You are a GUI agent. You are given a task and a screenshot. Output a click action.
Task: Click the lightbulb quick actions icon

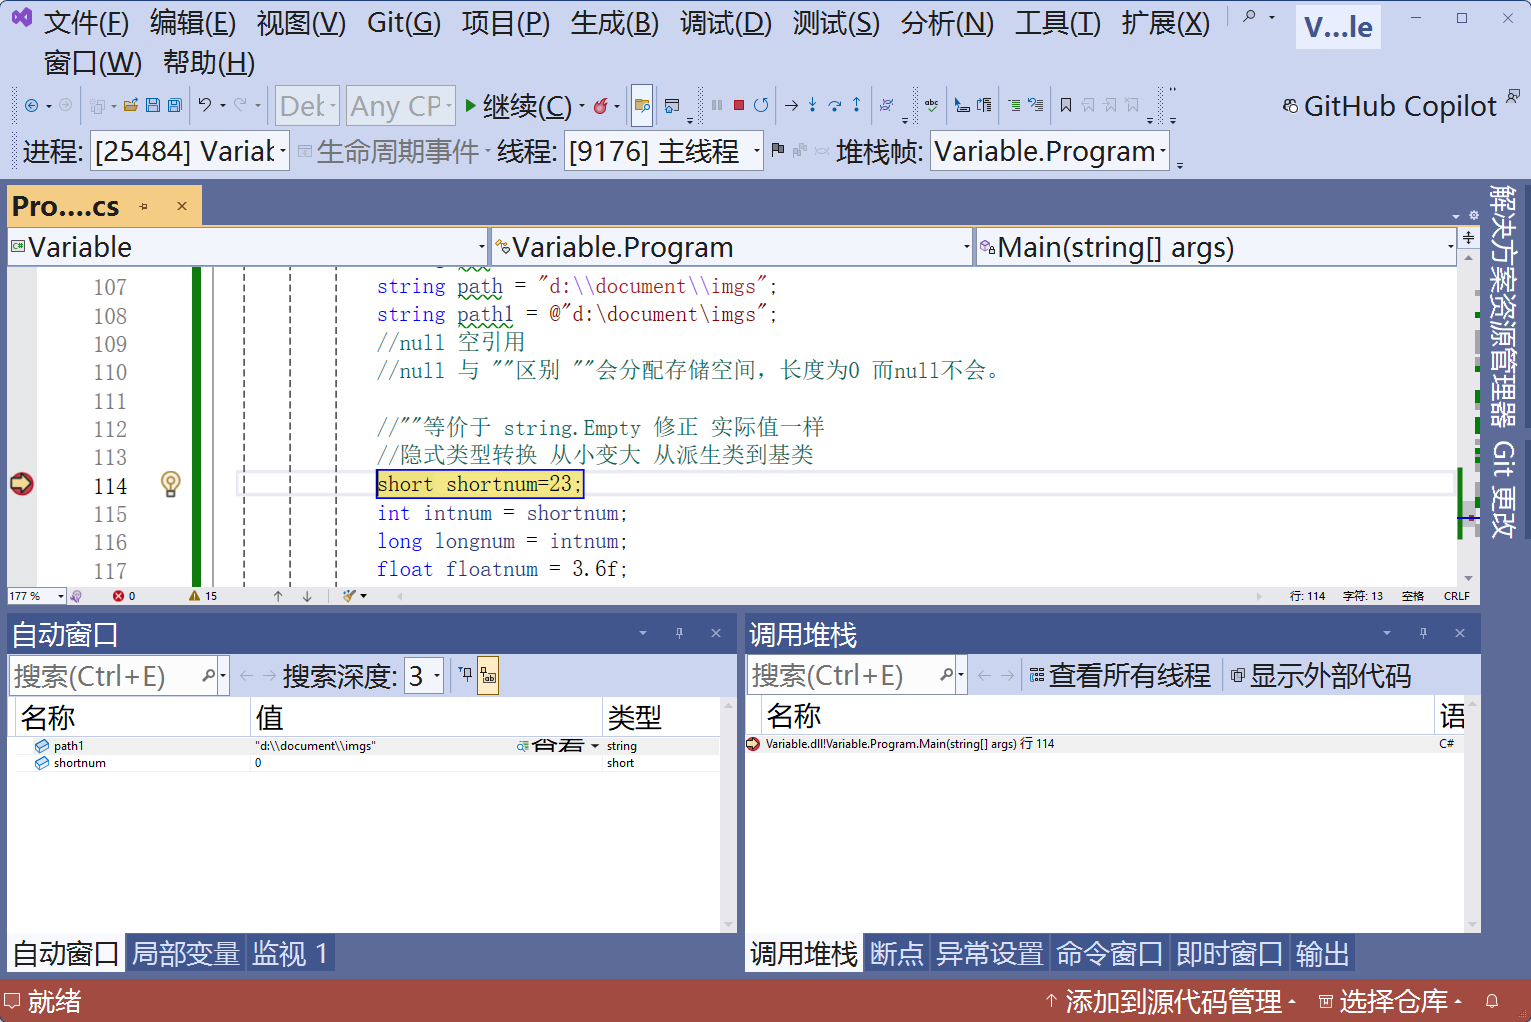pyautogui.click(x=171, y=484)
